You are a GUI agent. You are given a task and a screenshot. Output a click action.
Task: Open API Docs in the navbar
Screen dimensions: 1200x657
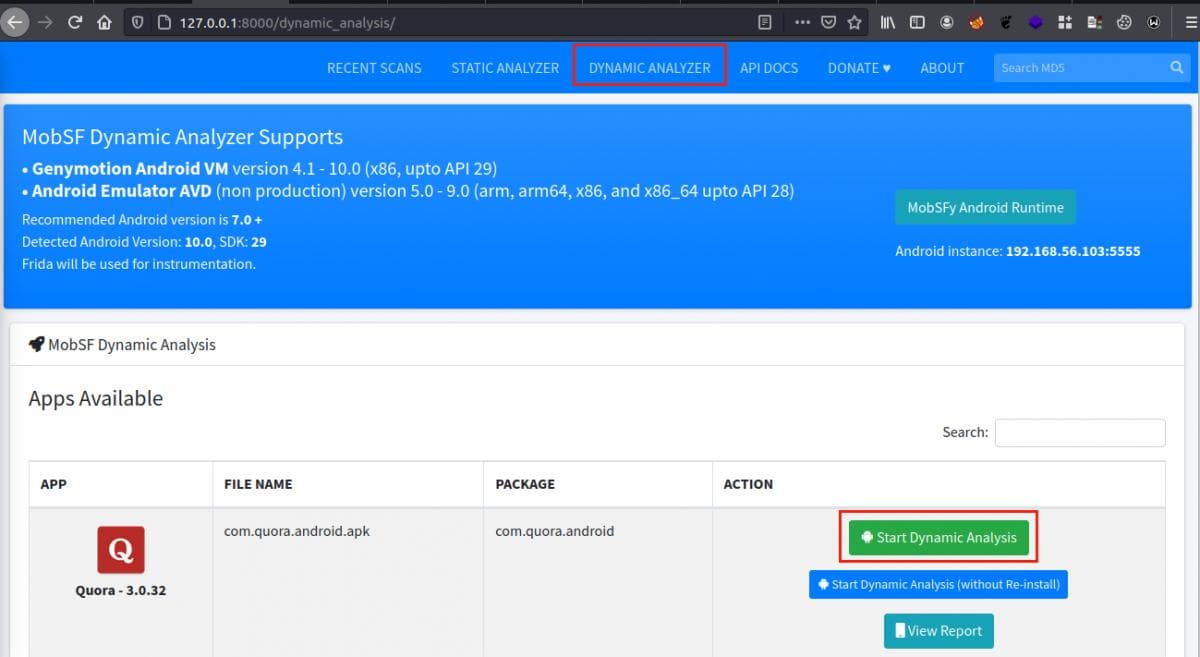click(769, 68)
